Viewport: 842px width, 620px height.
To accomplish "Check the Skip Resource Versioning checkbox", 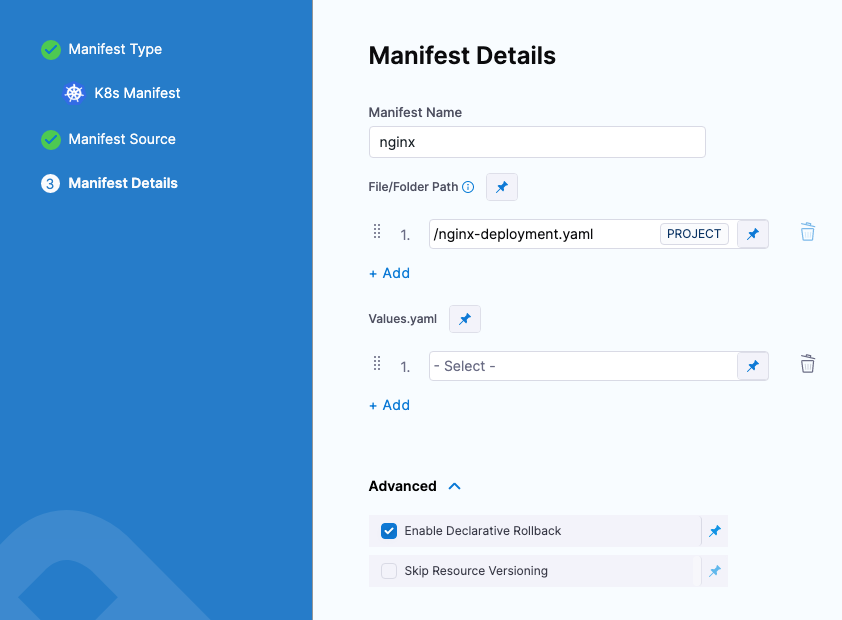I will [x=389, y=571].
